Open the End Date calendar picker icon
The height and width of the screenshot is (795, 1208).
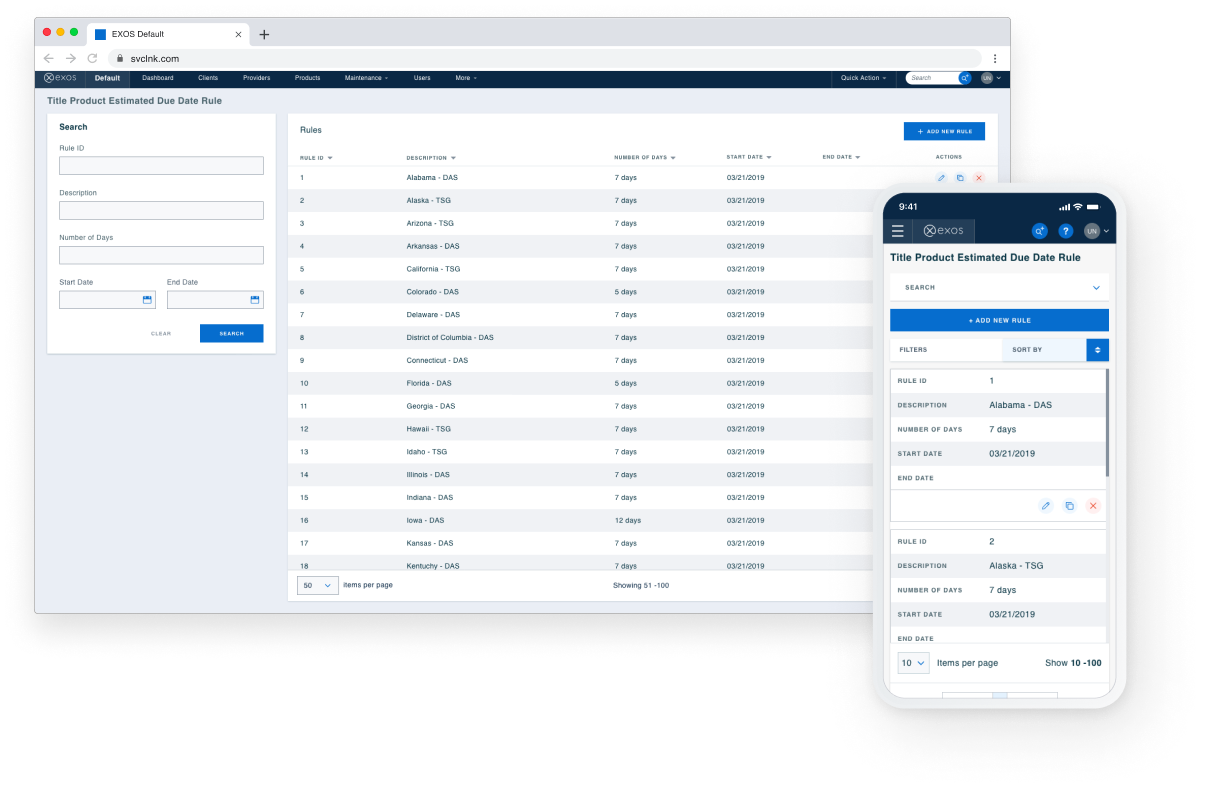(255, 300)
